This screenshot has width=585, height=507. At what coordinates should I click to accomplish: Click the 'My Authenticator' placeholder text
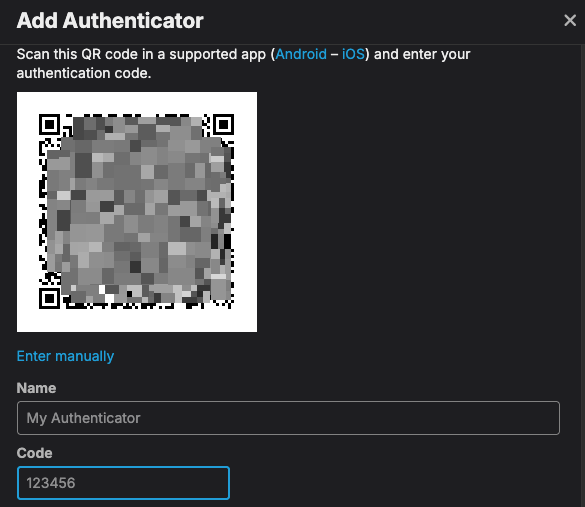coord(84,418)
